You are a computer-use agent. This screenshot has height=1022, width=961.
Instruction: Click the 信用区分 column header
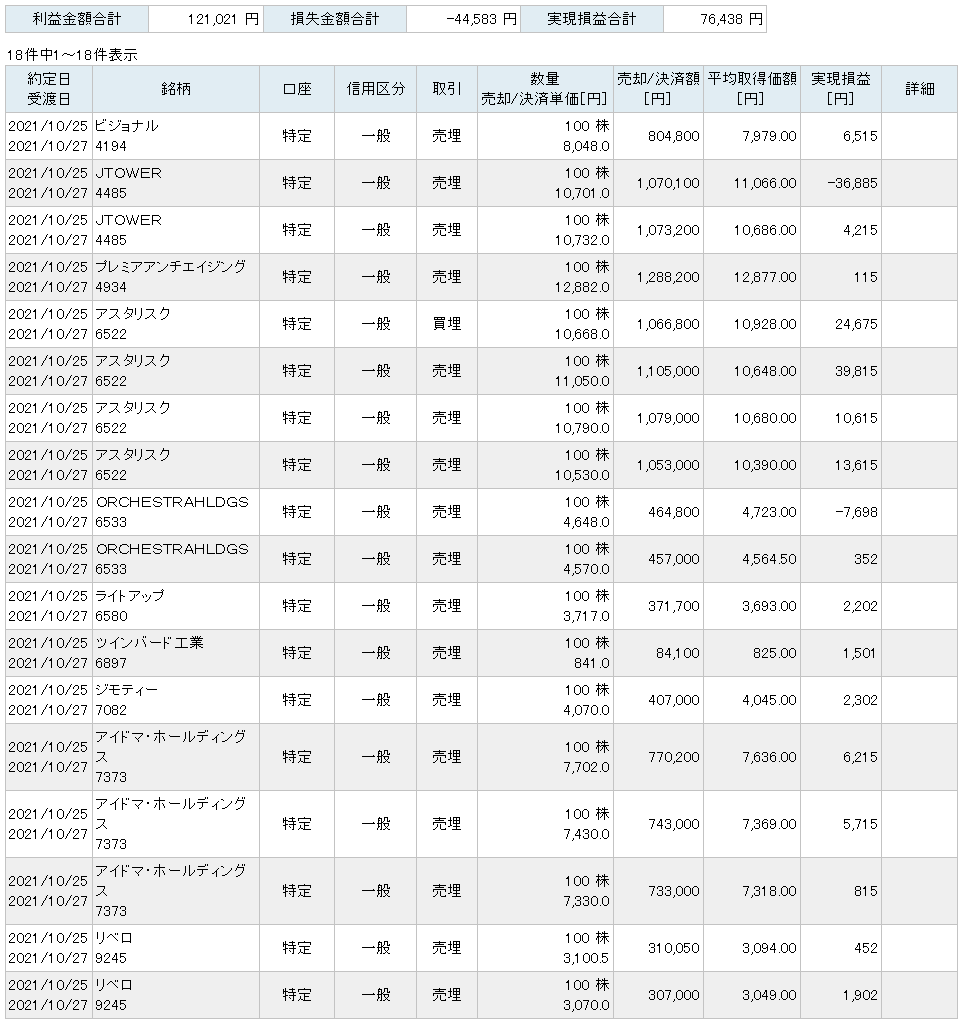(x=376, y=89)
